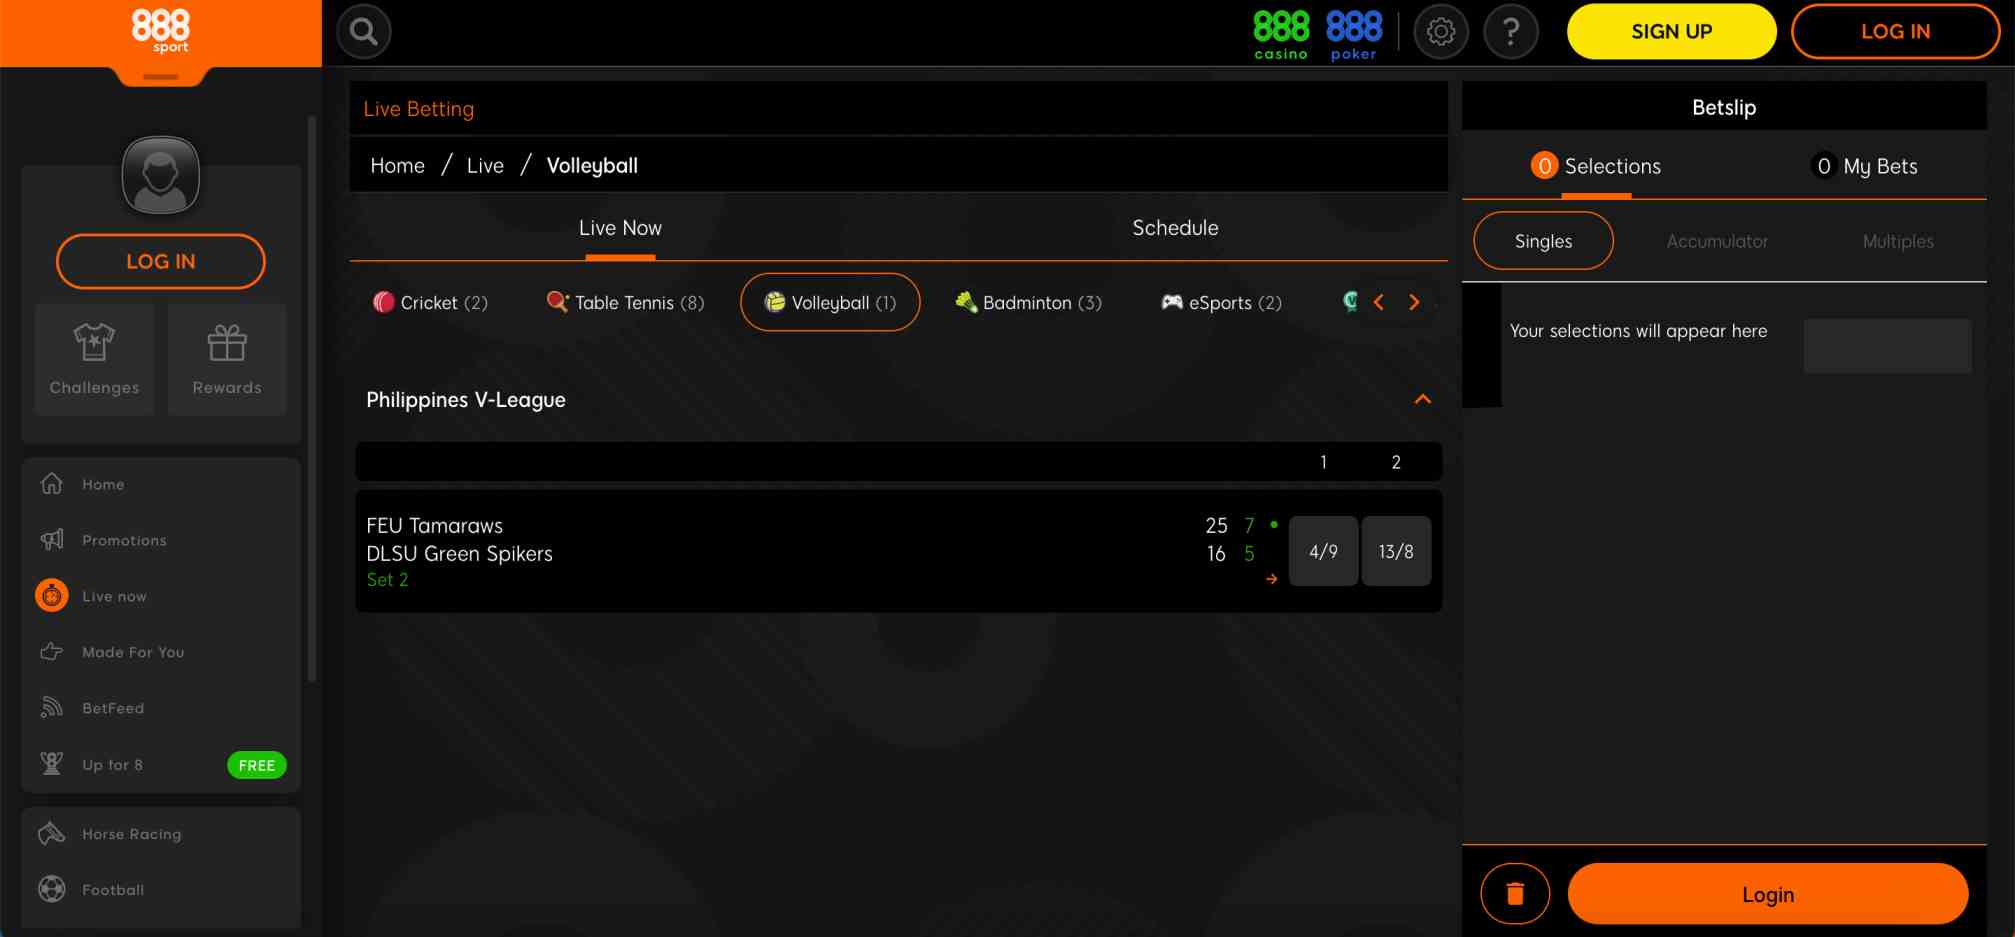Click the left chevron in sports carousel

click(1380, 302)
